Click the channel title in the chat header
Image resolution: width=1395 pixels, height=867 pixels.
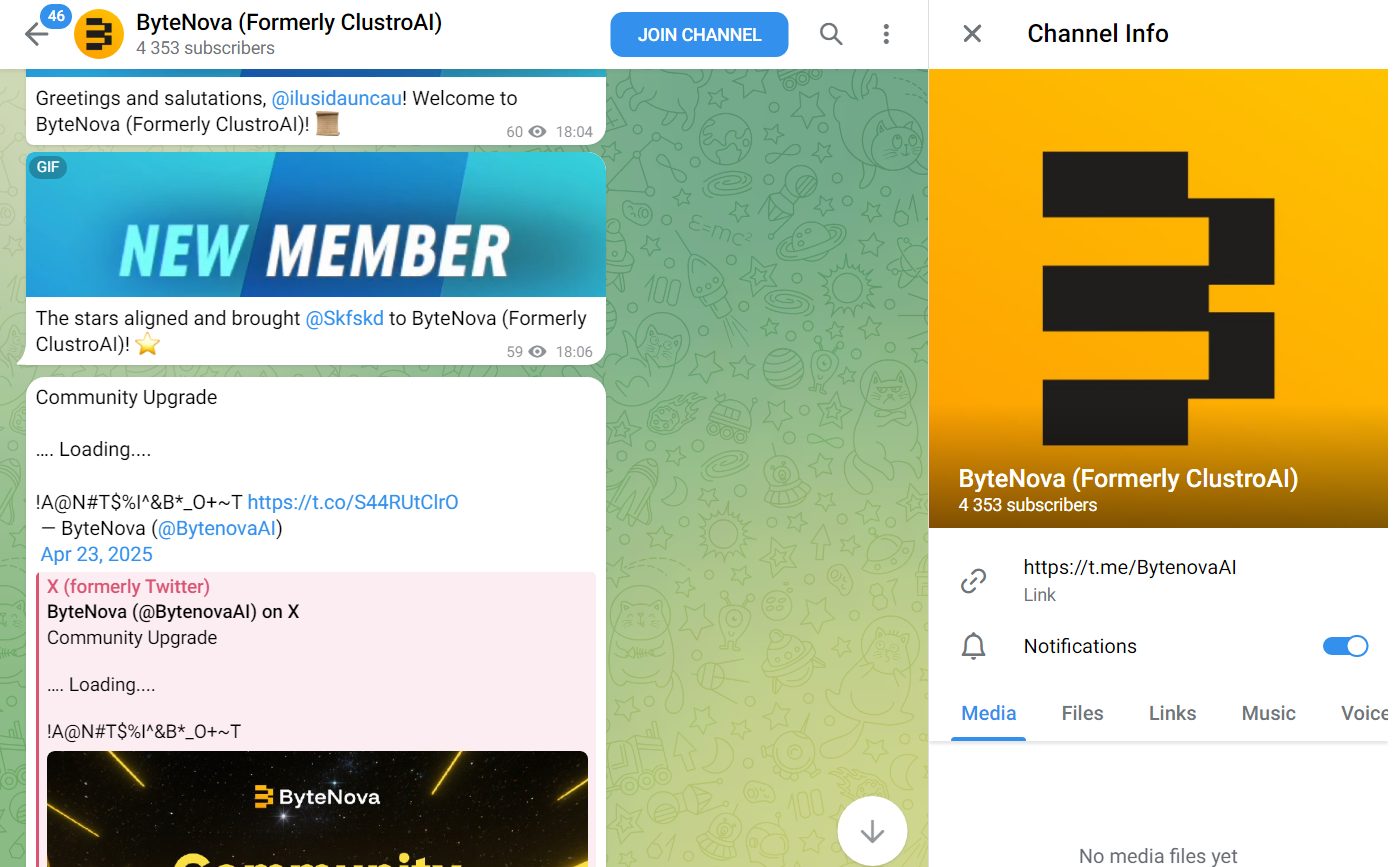pyautogui.click(x=289, y=21)
